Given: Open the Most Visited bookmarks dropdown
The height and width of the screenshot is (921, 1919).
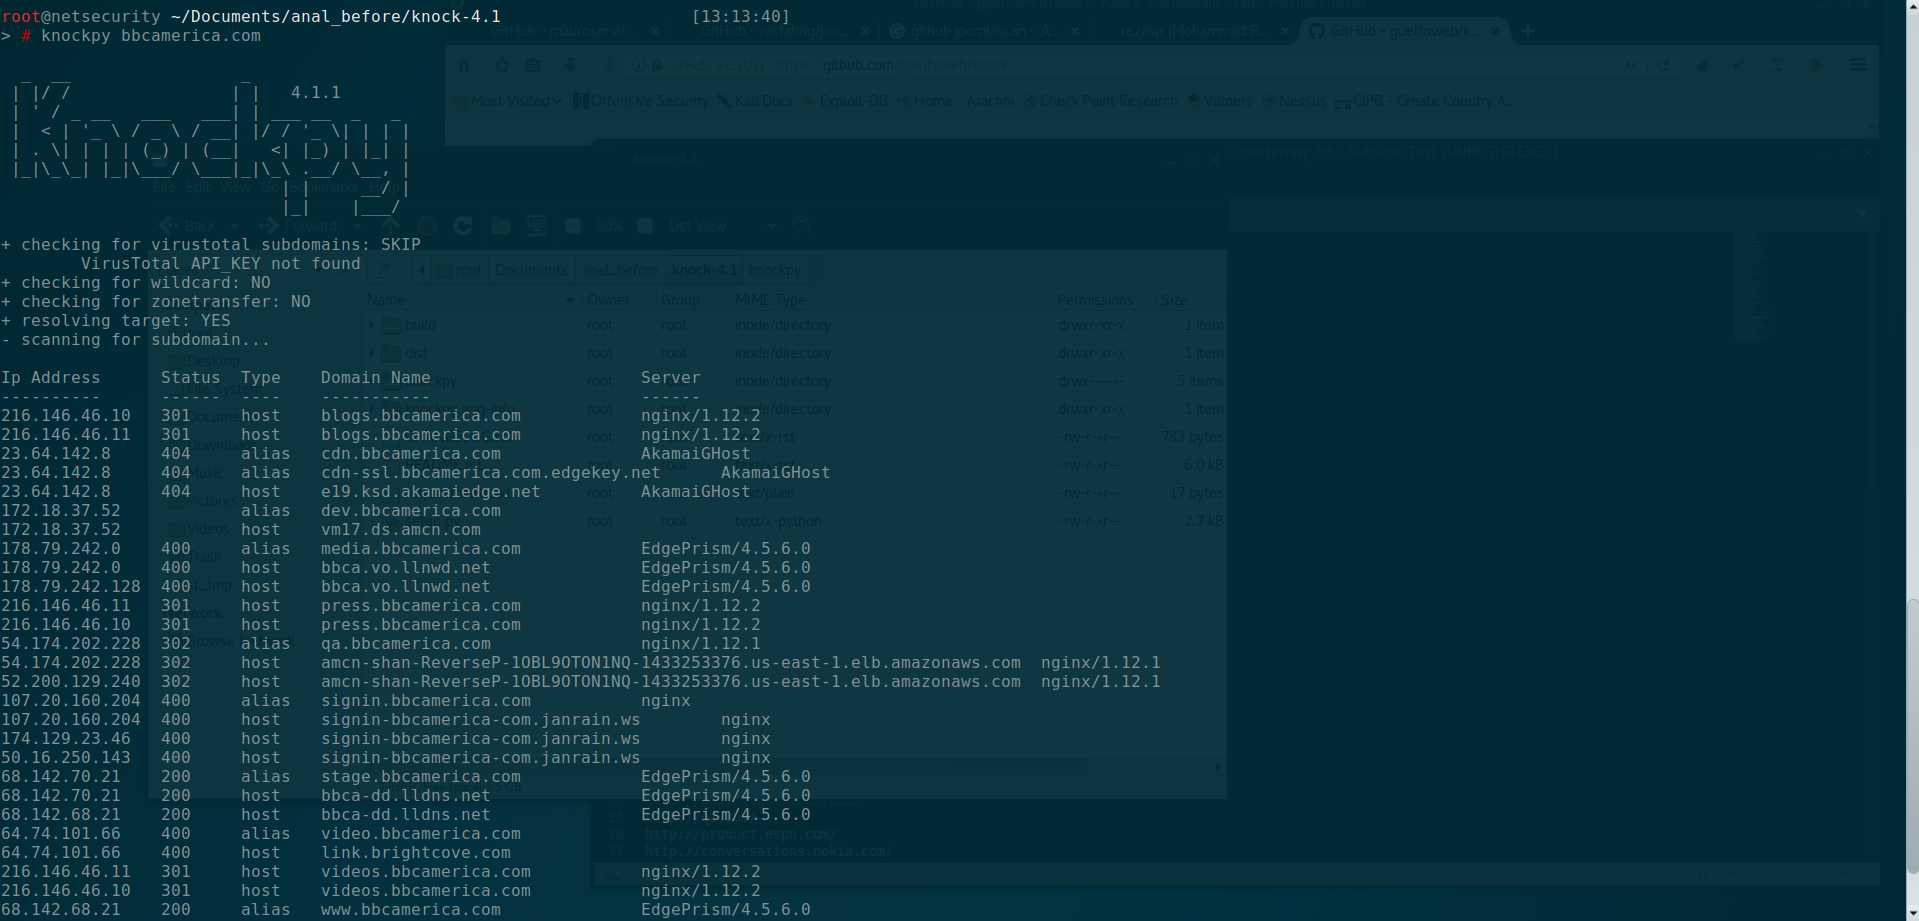Looking at the screenshot, I should click(x=508, y=101).
